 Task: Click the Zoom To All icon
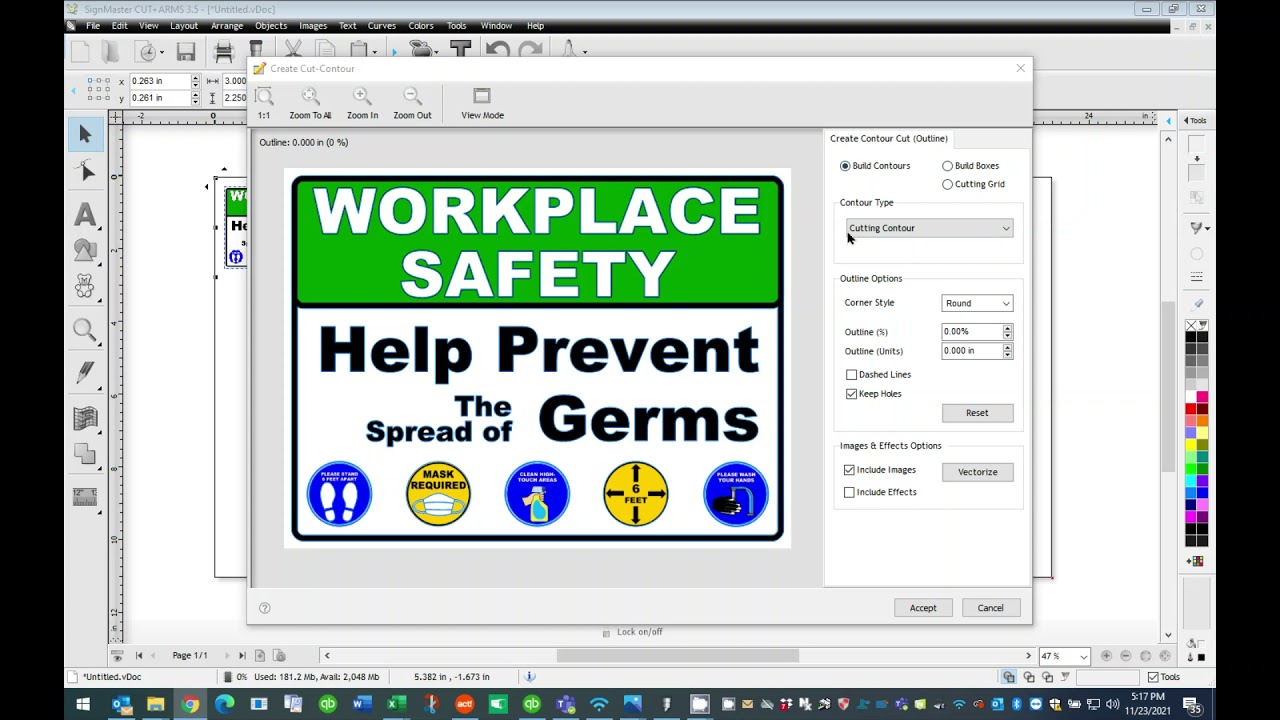[310, 96]
